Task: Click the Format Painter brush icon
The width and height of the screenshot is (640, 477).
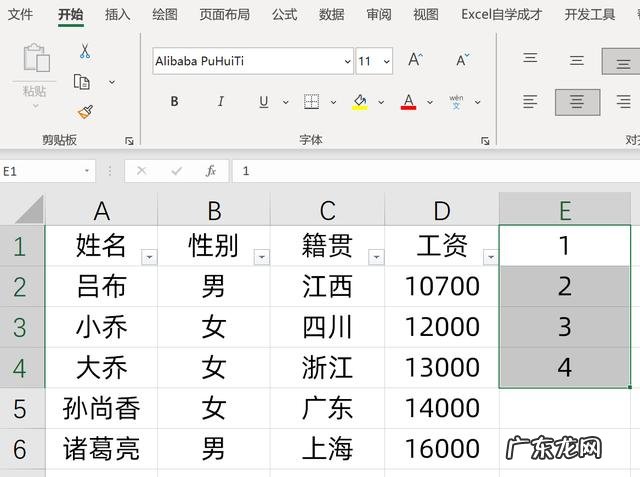Action: pos(85,112)
